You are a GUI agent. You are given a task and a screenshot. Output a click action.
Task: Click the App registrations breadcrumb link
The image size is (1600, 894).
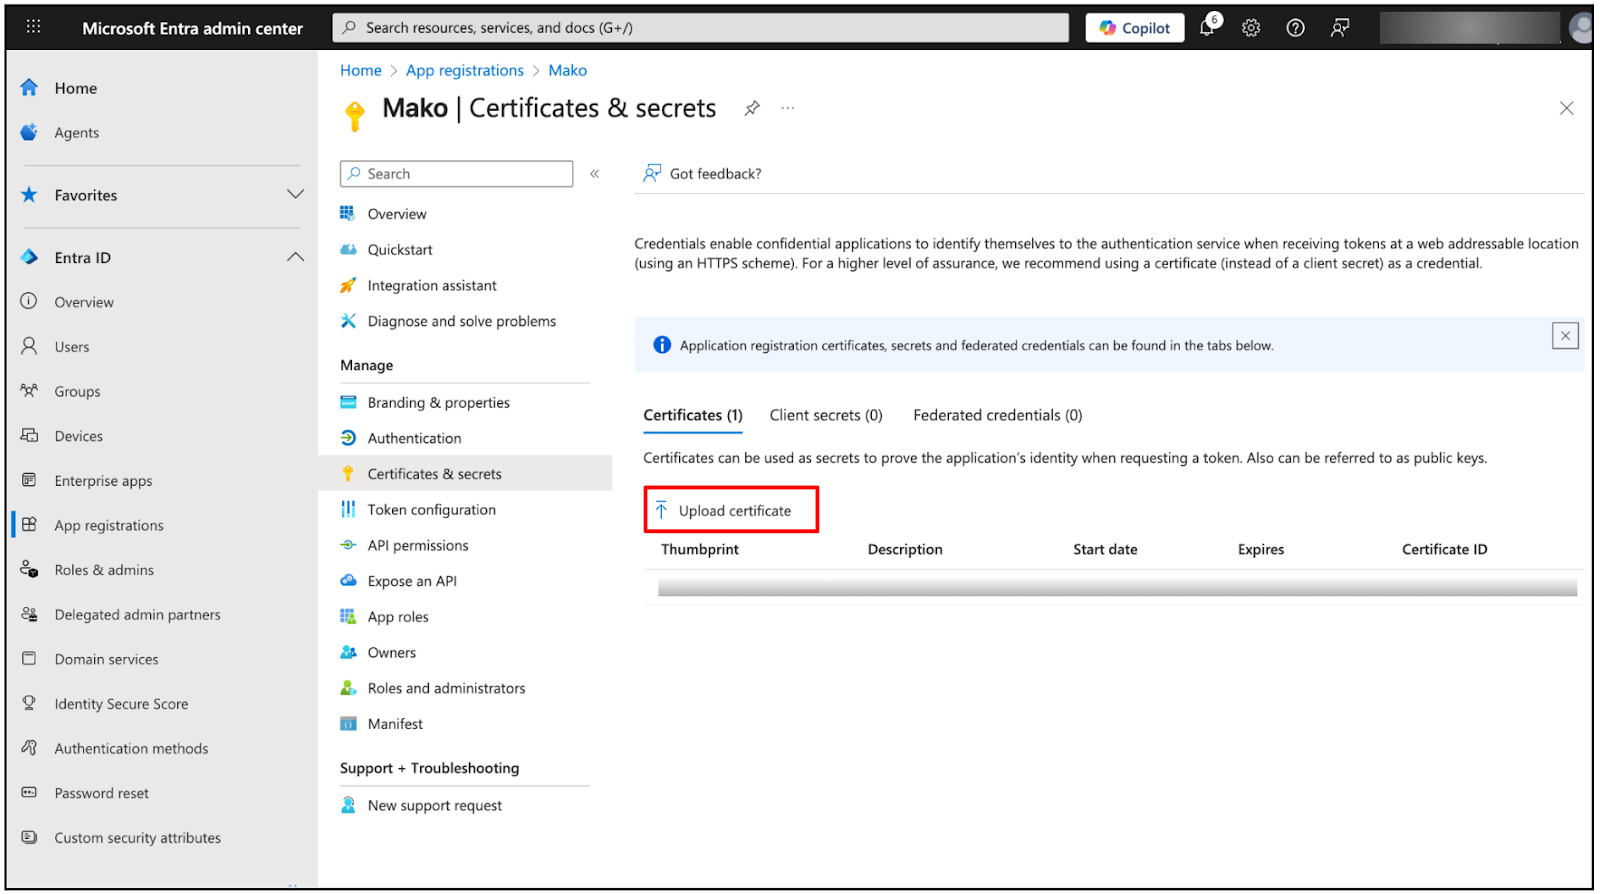465,70
